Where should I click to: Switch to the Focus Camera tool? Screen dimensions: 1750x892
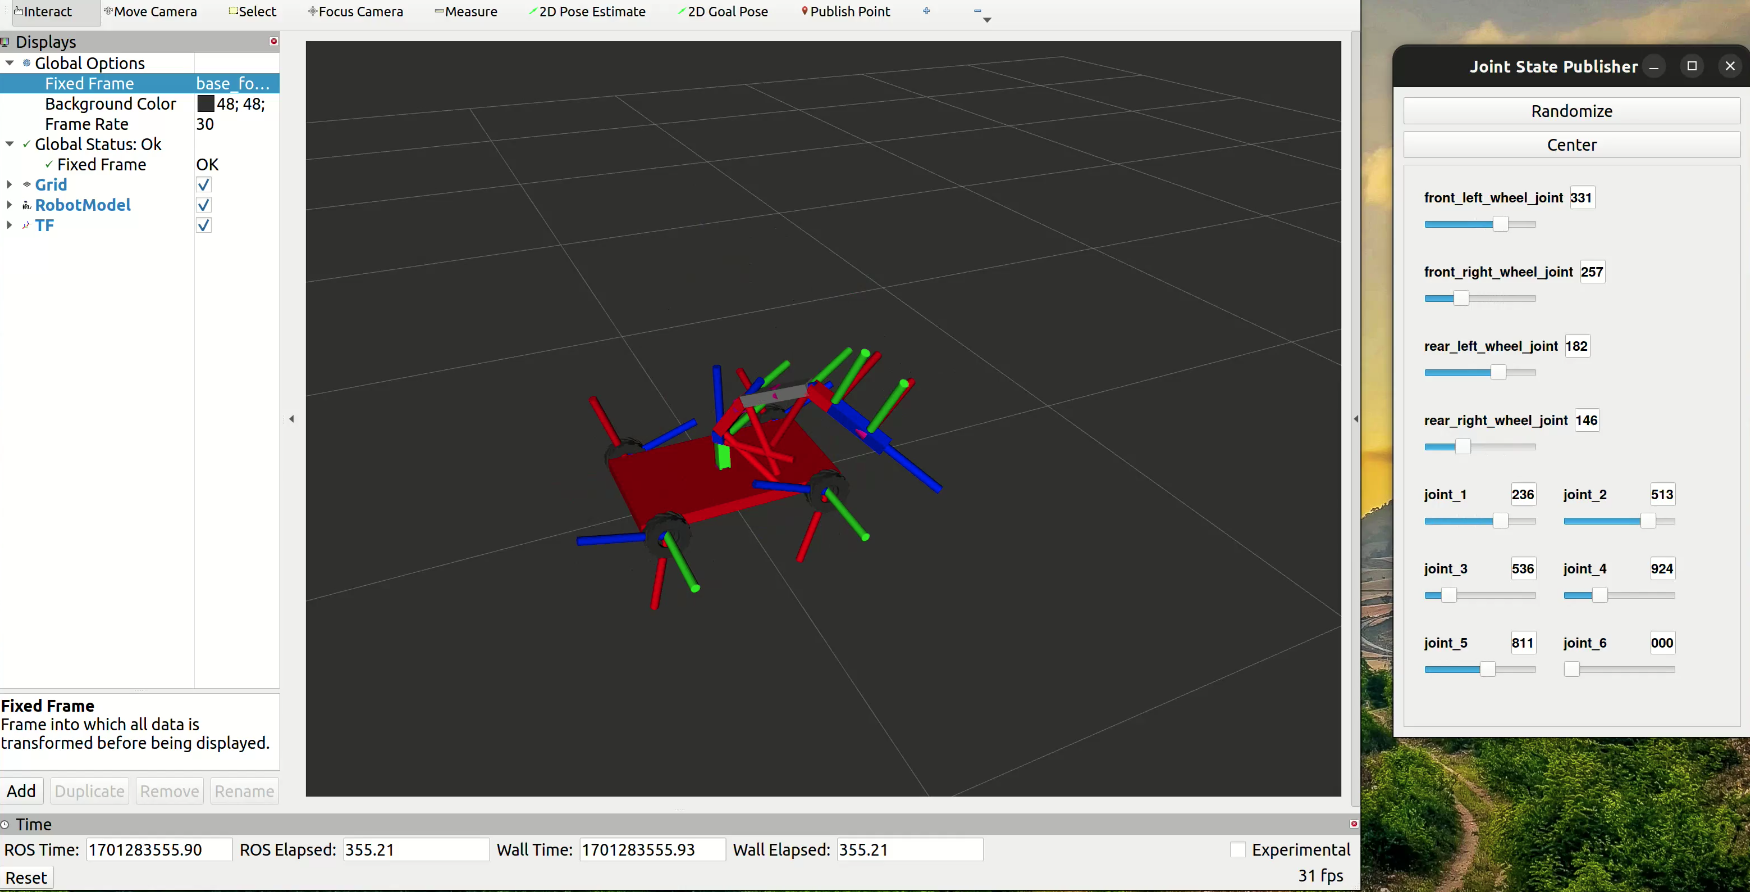pos(356,12)
